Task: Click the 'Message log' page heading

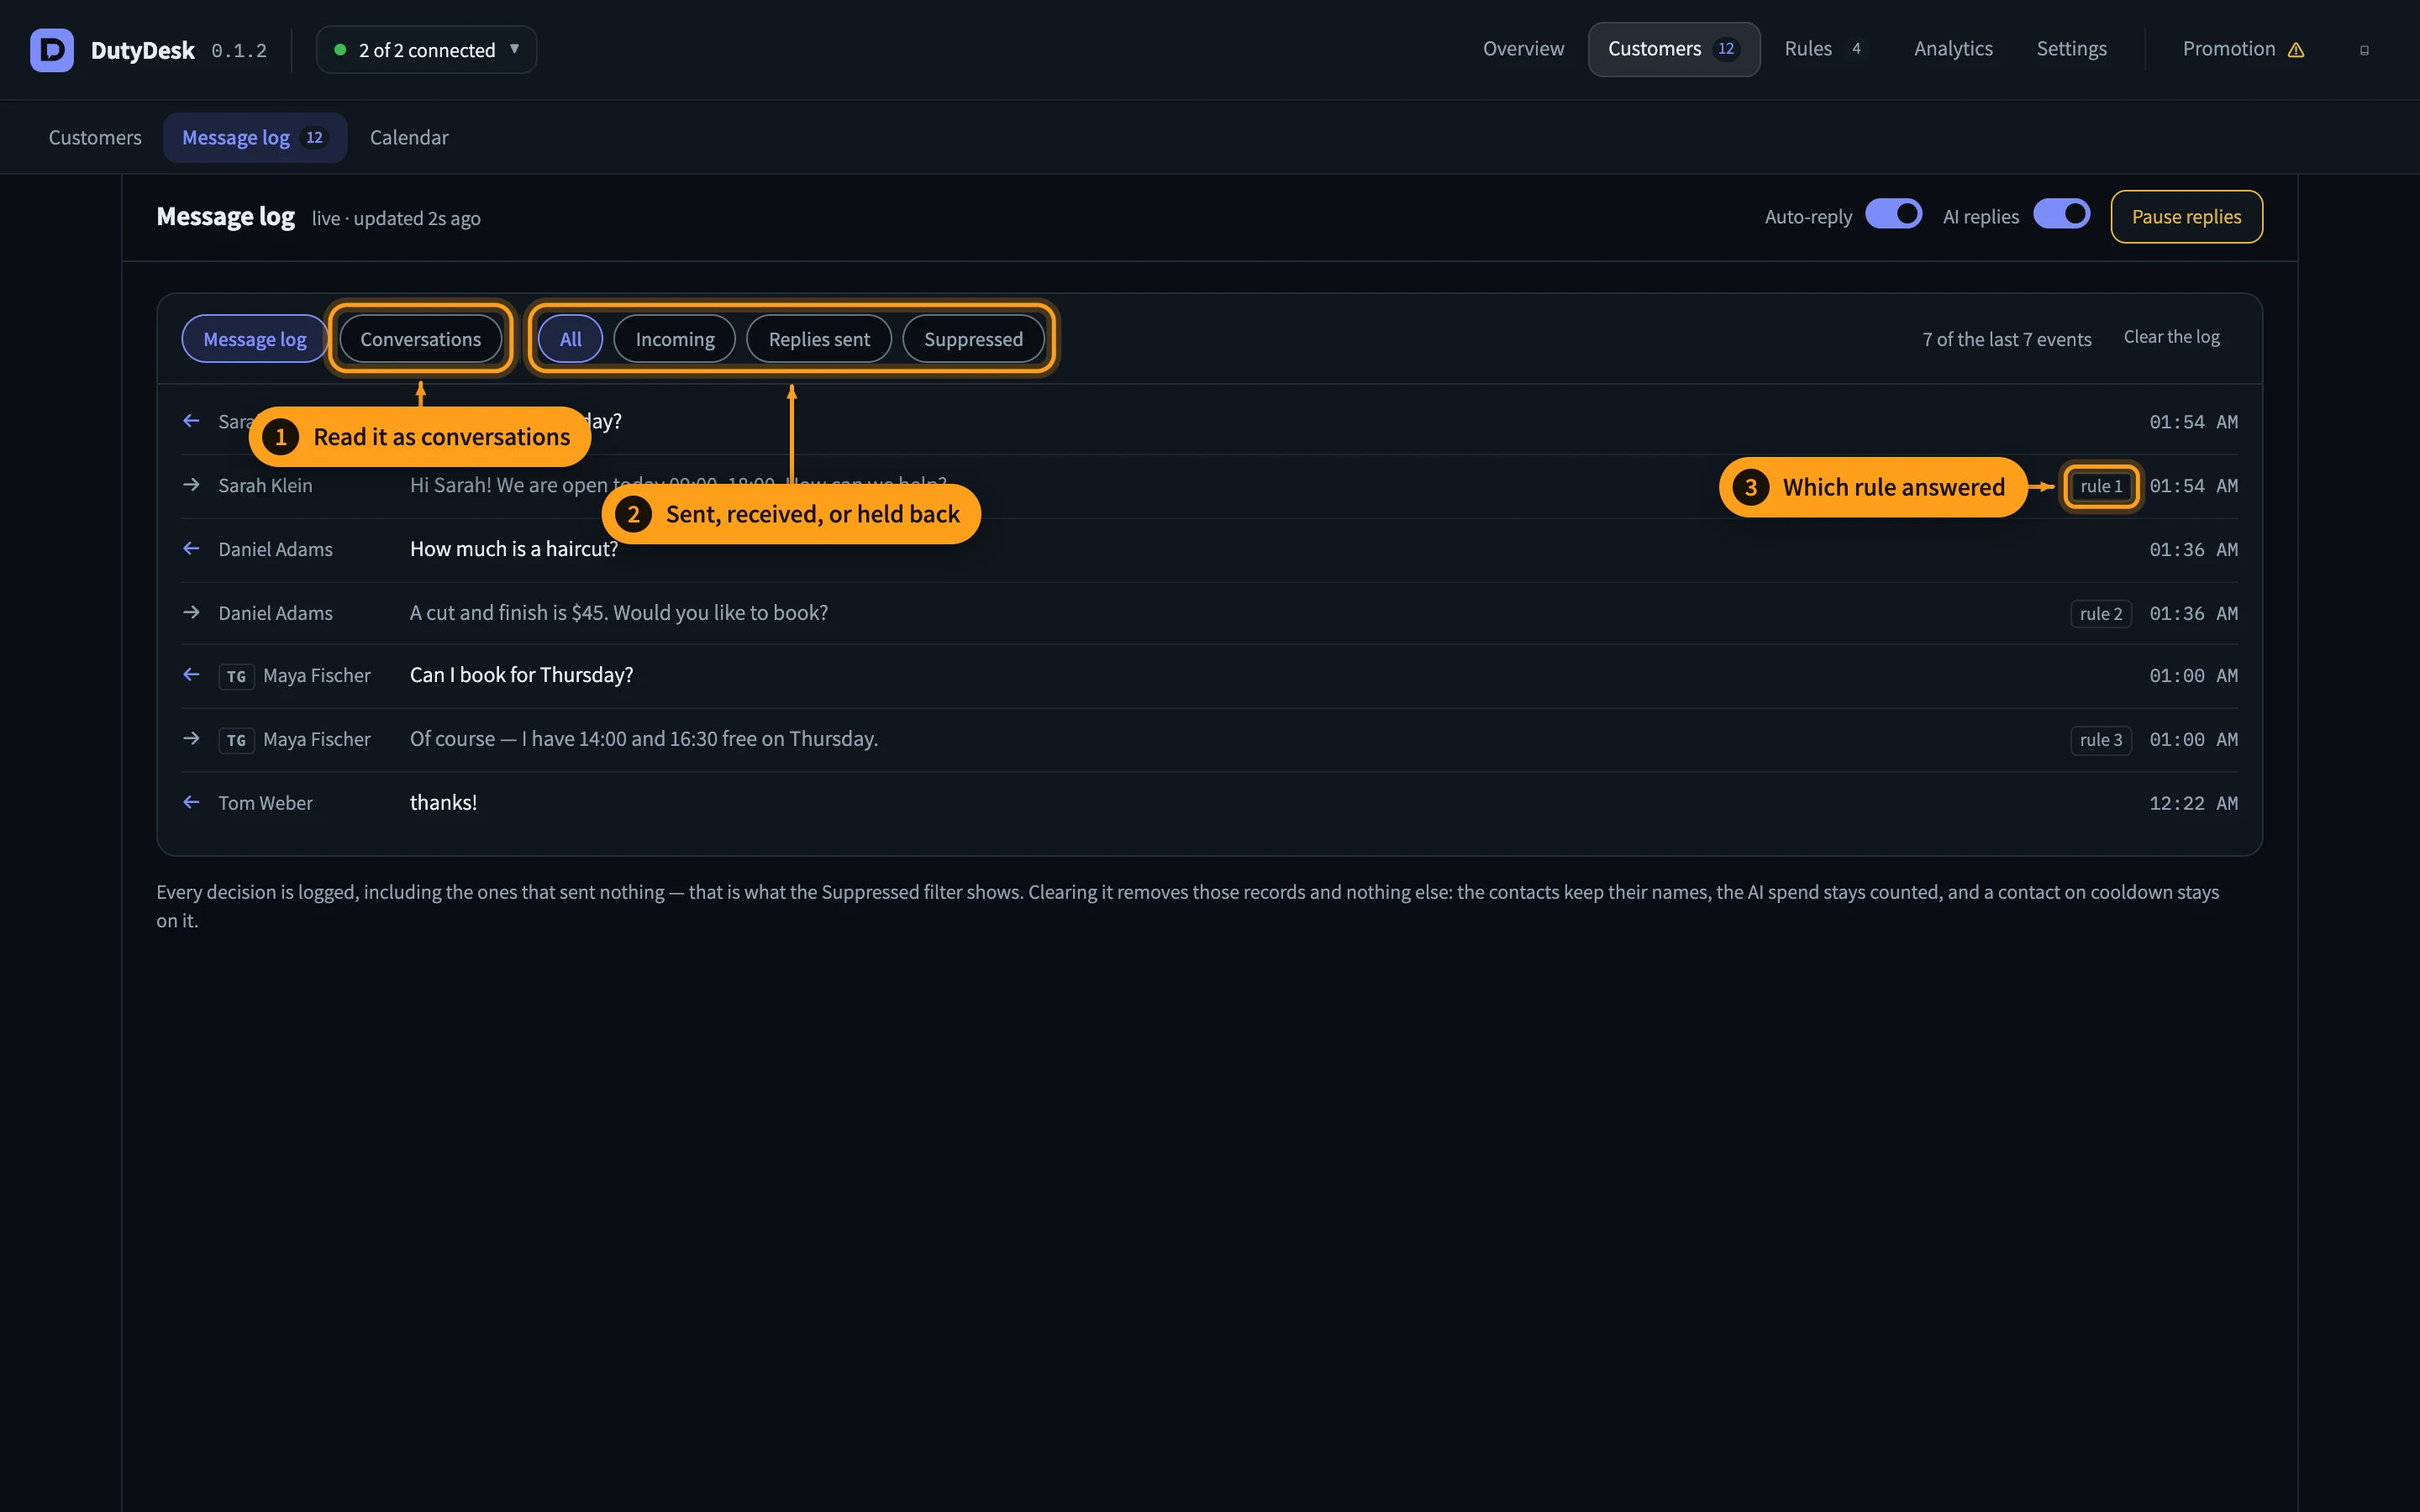Action: point(225,217)
